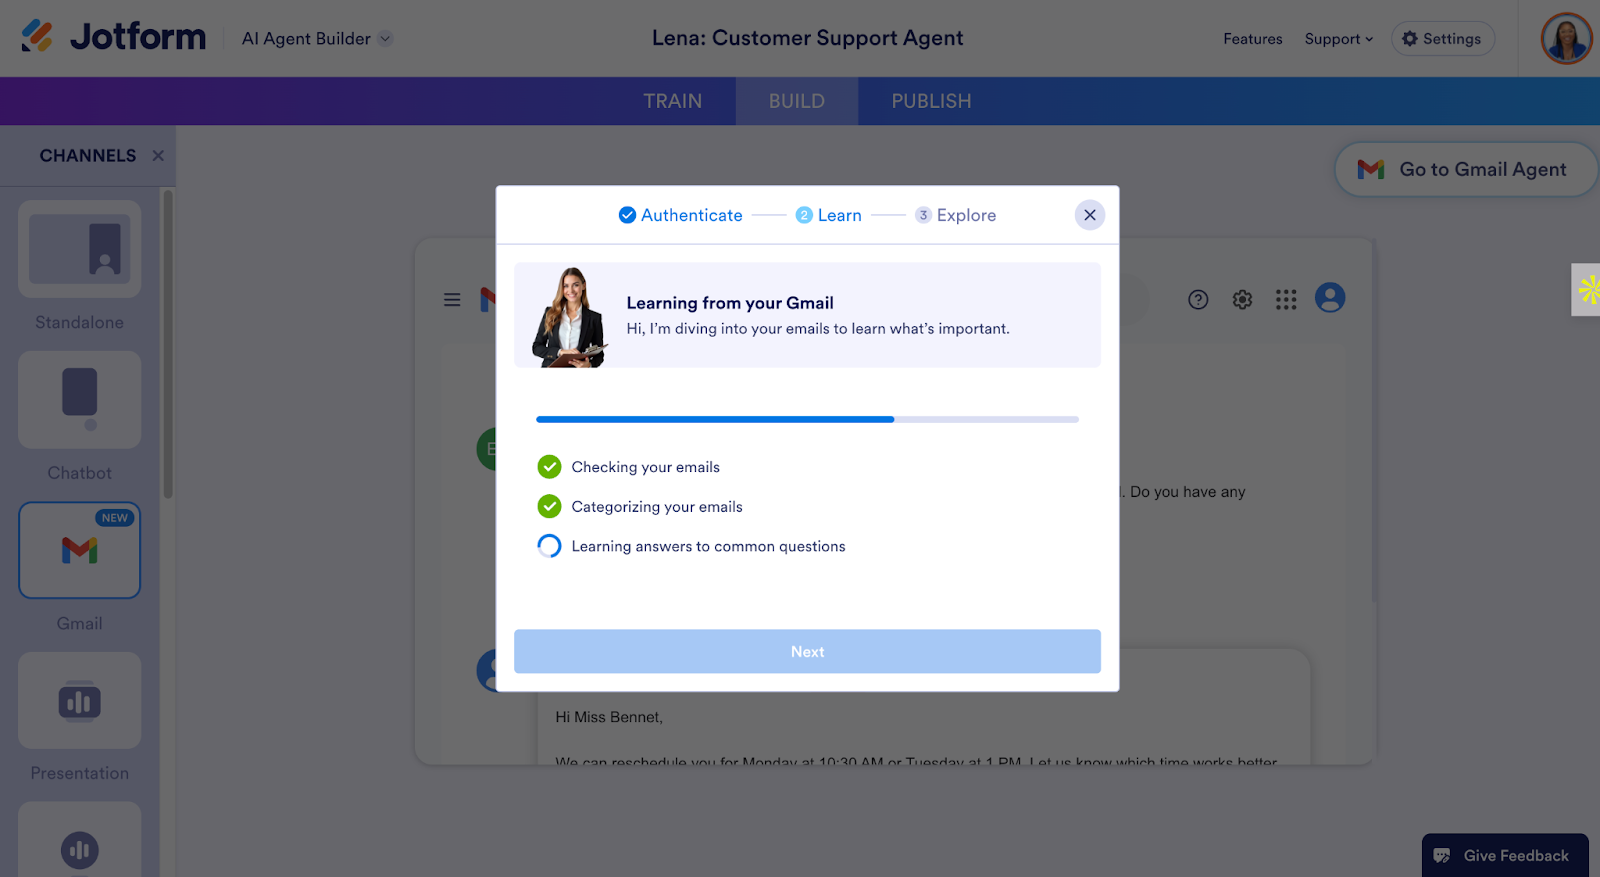The width and height of the screenshot is (1600, 877).
Task: Select the Gmail channel icon
Action: click(x=79, y=550)
